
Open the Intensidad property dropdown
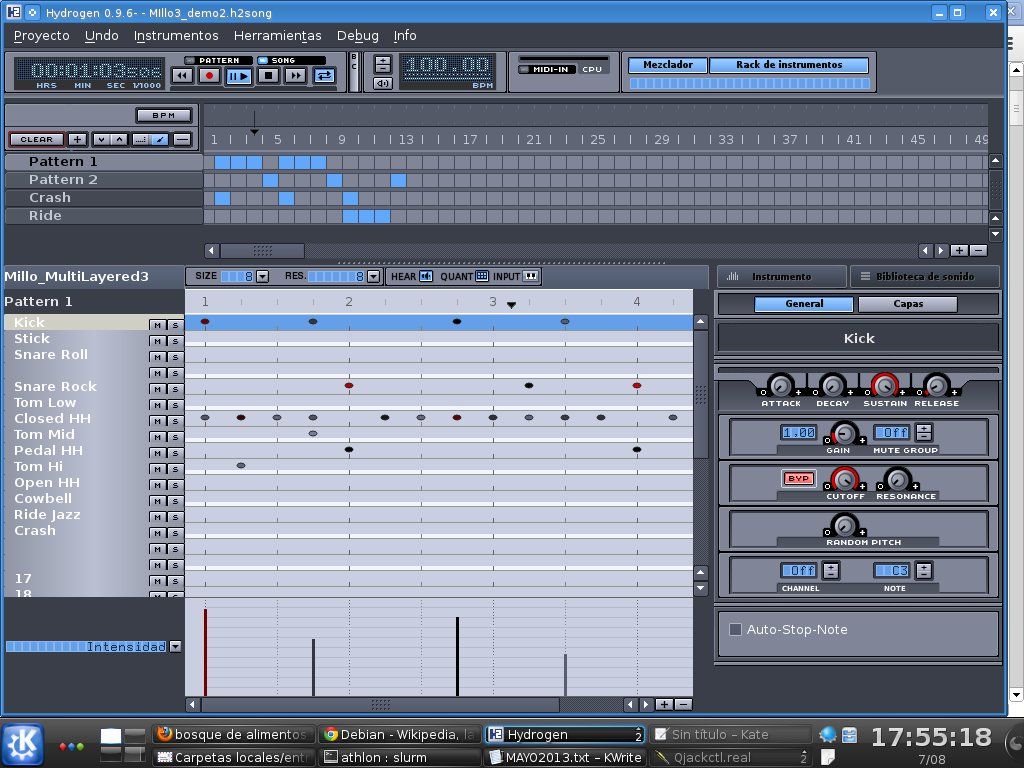[175, 647]
